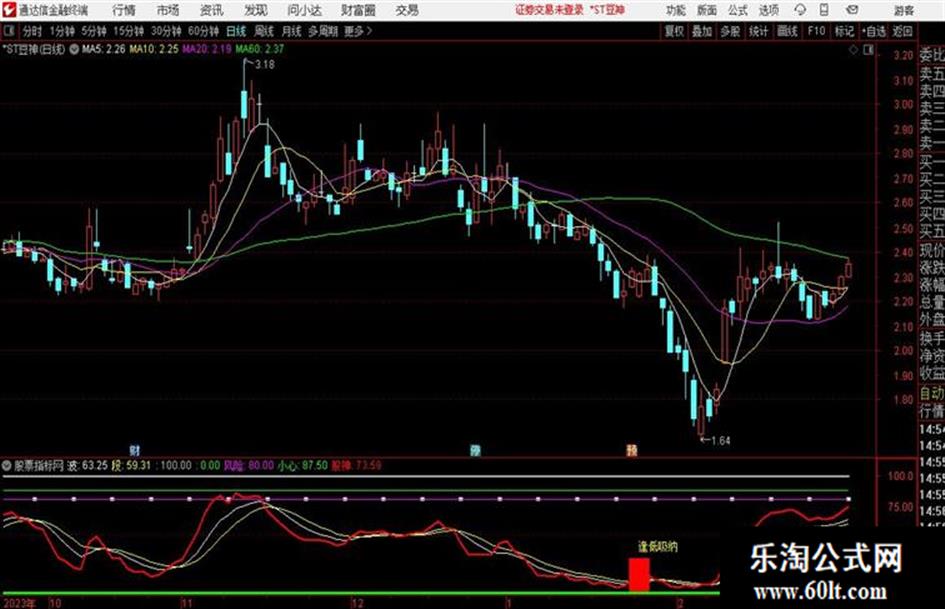Click the 财 event marker on chart bottom
This screenshot has width=945, height=609.
point(135,450)
